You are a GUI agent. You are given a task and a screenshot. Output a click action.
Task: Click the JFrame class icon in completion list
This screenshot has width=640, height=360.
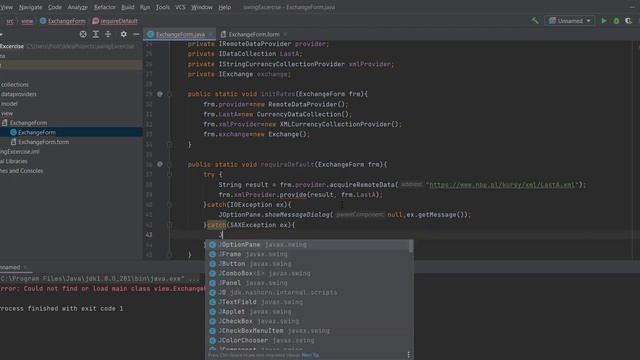[x=212, y=254]
